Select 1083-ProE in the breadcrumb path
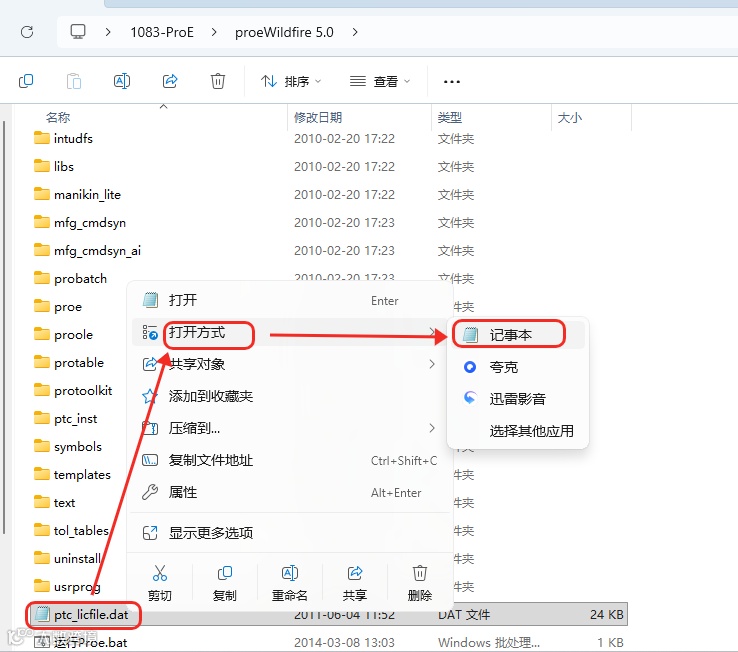This screenshot has width=738, height=652. click(x=162, y=32)
